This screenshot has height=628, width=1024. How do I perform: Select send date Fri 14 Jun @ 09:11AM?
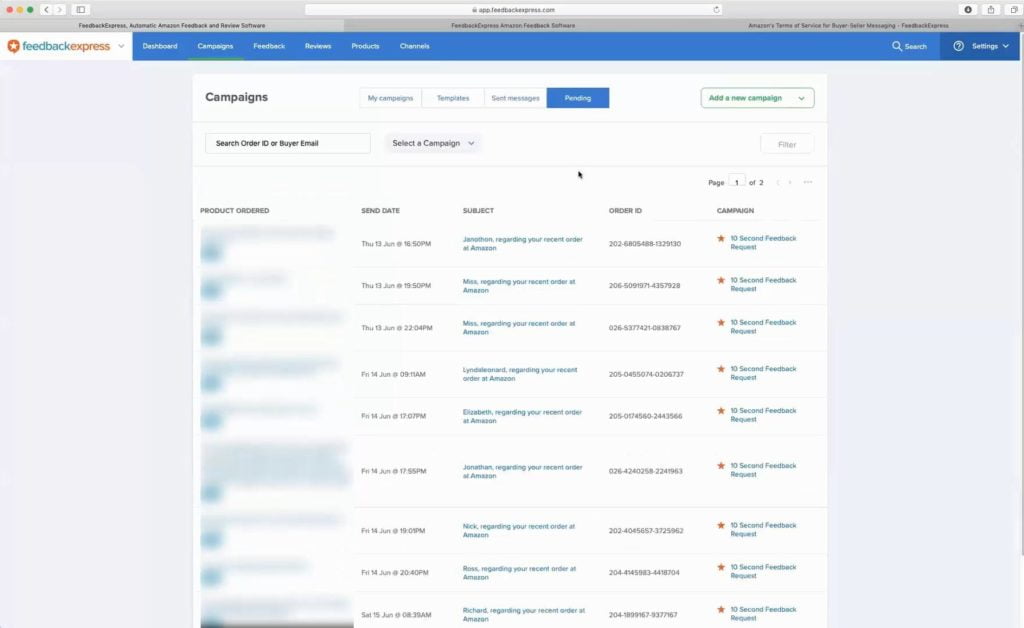click(x=393, y=375)
